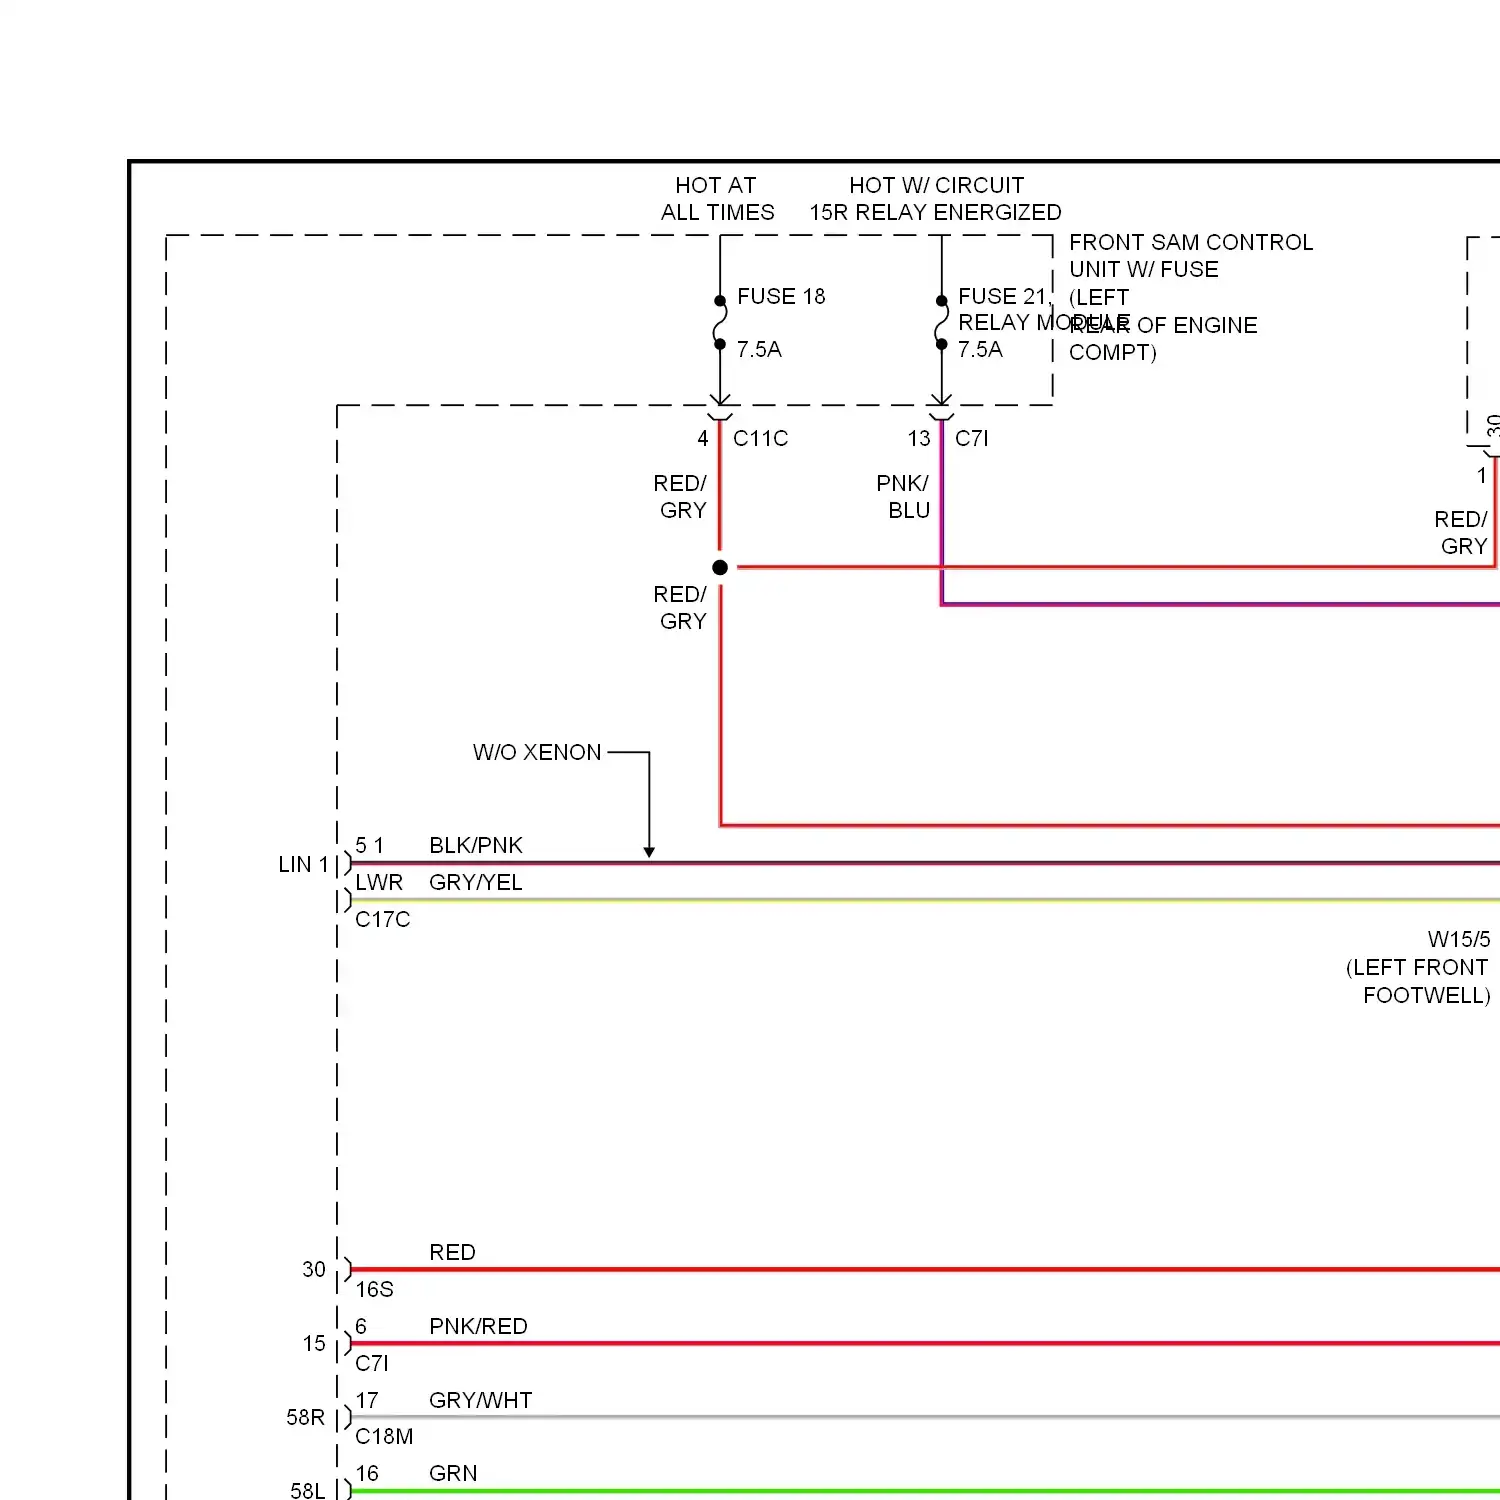Click the GRY/WHT wire label

480,1400
